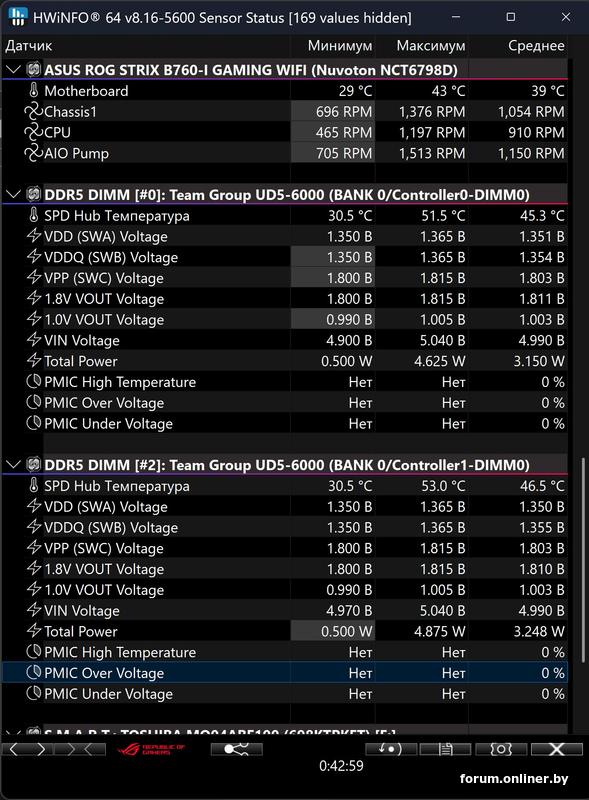Select DIMM #0 PMIC Over Voltage row
589x800 pixels.
tap(285, 403)
